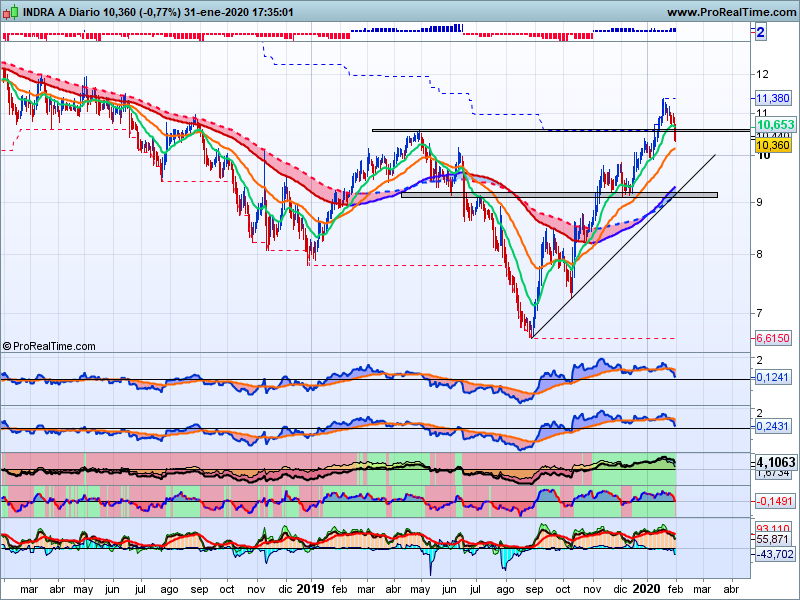Click the candlestick icon beside INDRA title
Viewport: 800px width, 600px height.
(10, 12)
